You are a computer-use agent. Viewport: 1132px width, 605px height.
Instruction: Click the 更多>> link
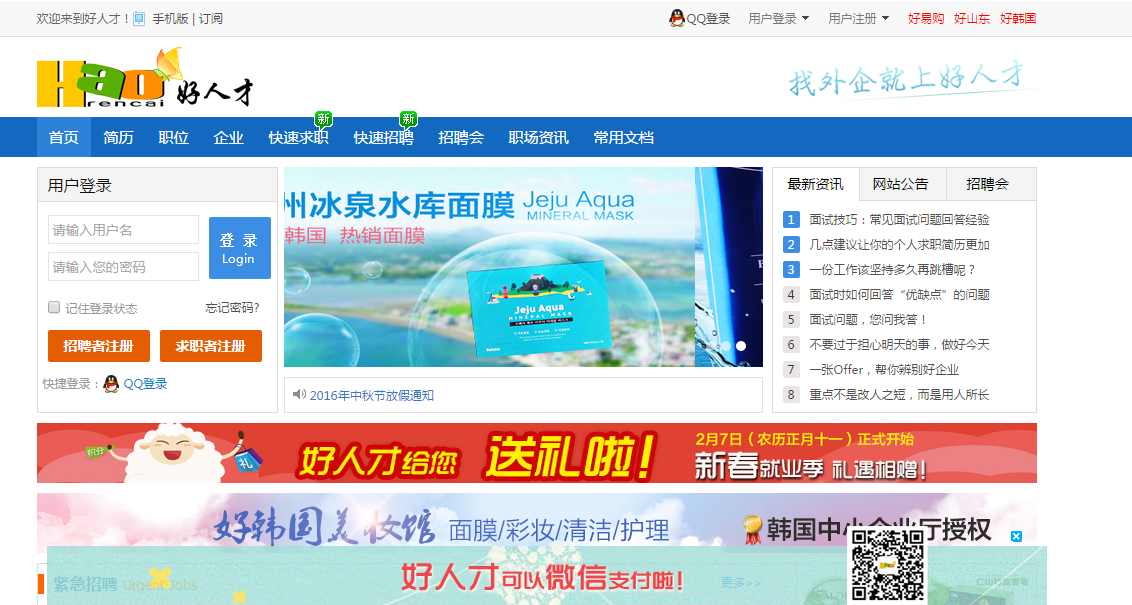click(741, 582)
